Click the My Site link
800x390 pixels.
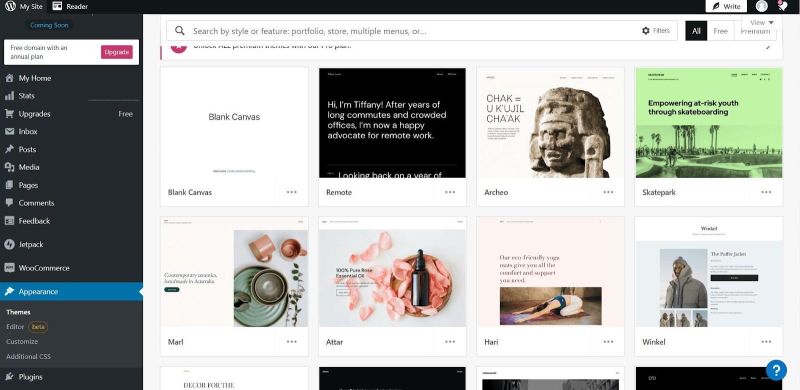click(x=31, y=7)
